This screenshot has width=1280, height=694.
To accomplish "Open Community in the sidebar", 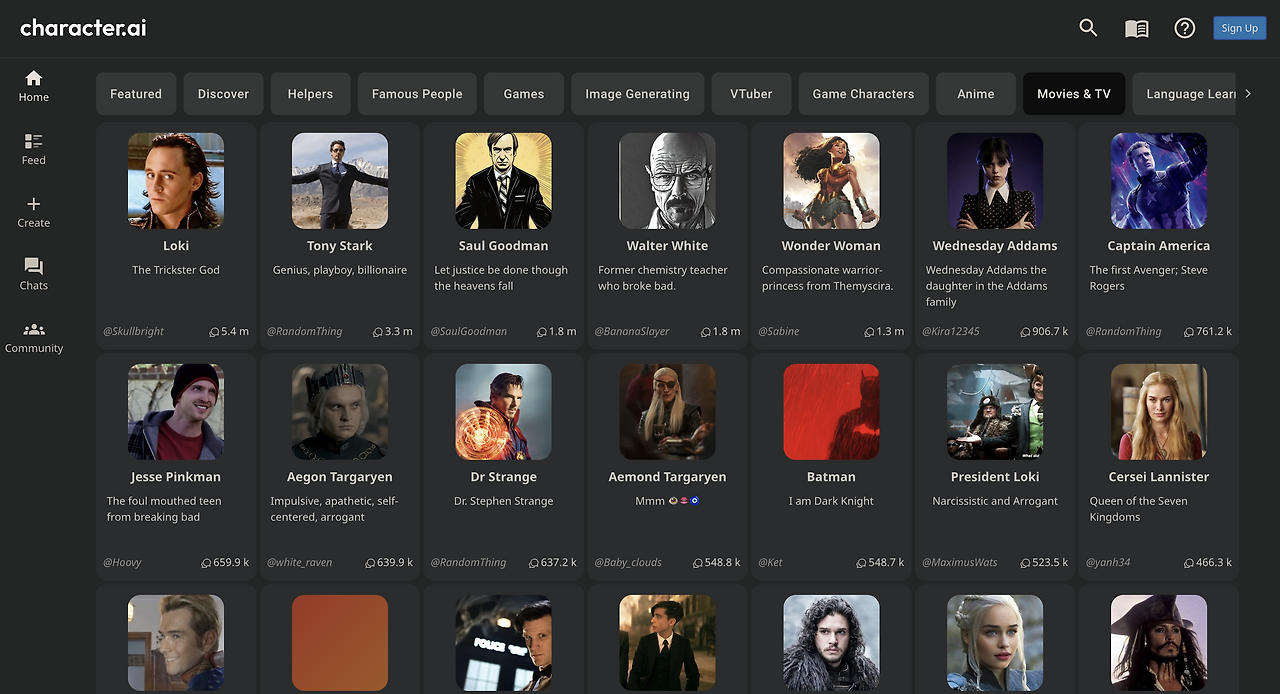I will point(34,337).
